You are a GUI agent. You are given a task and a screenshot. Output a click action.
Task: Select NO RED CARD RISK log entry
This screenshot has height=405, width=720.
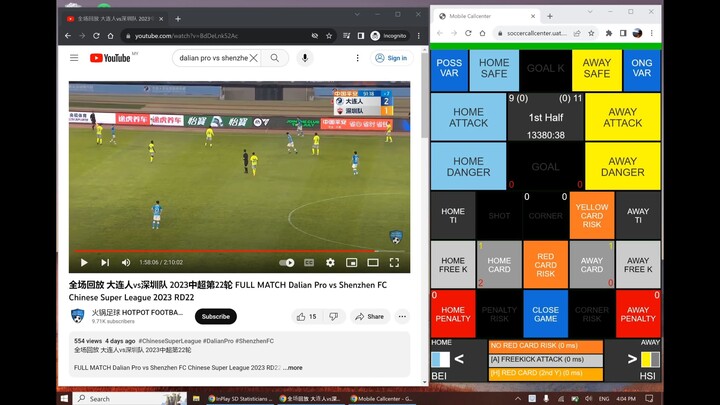tap(546, 346)
